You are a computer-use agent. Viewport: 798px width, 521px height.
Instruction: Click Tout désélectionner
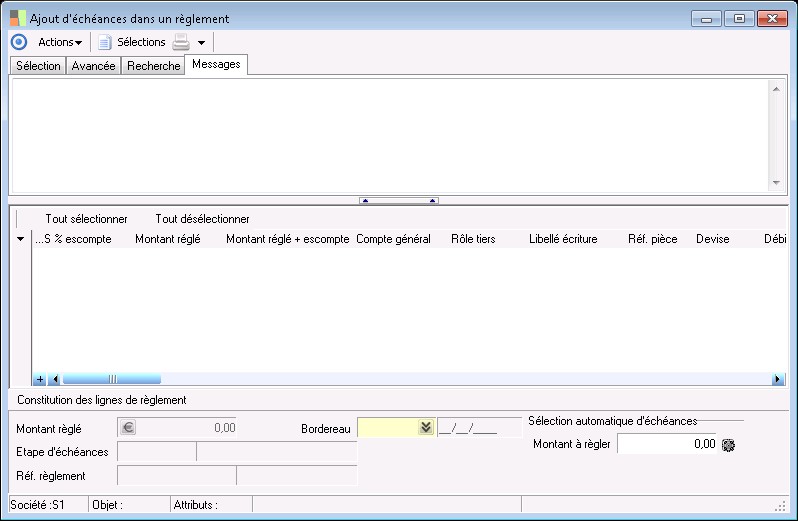(202, 219)
